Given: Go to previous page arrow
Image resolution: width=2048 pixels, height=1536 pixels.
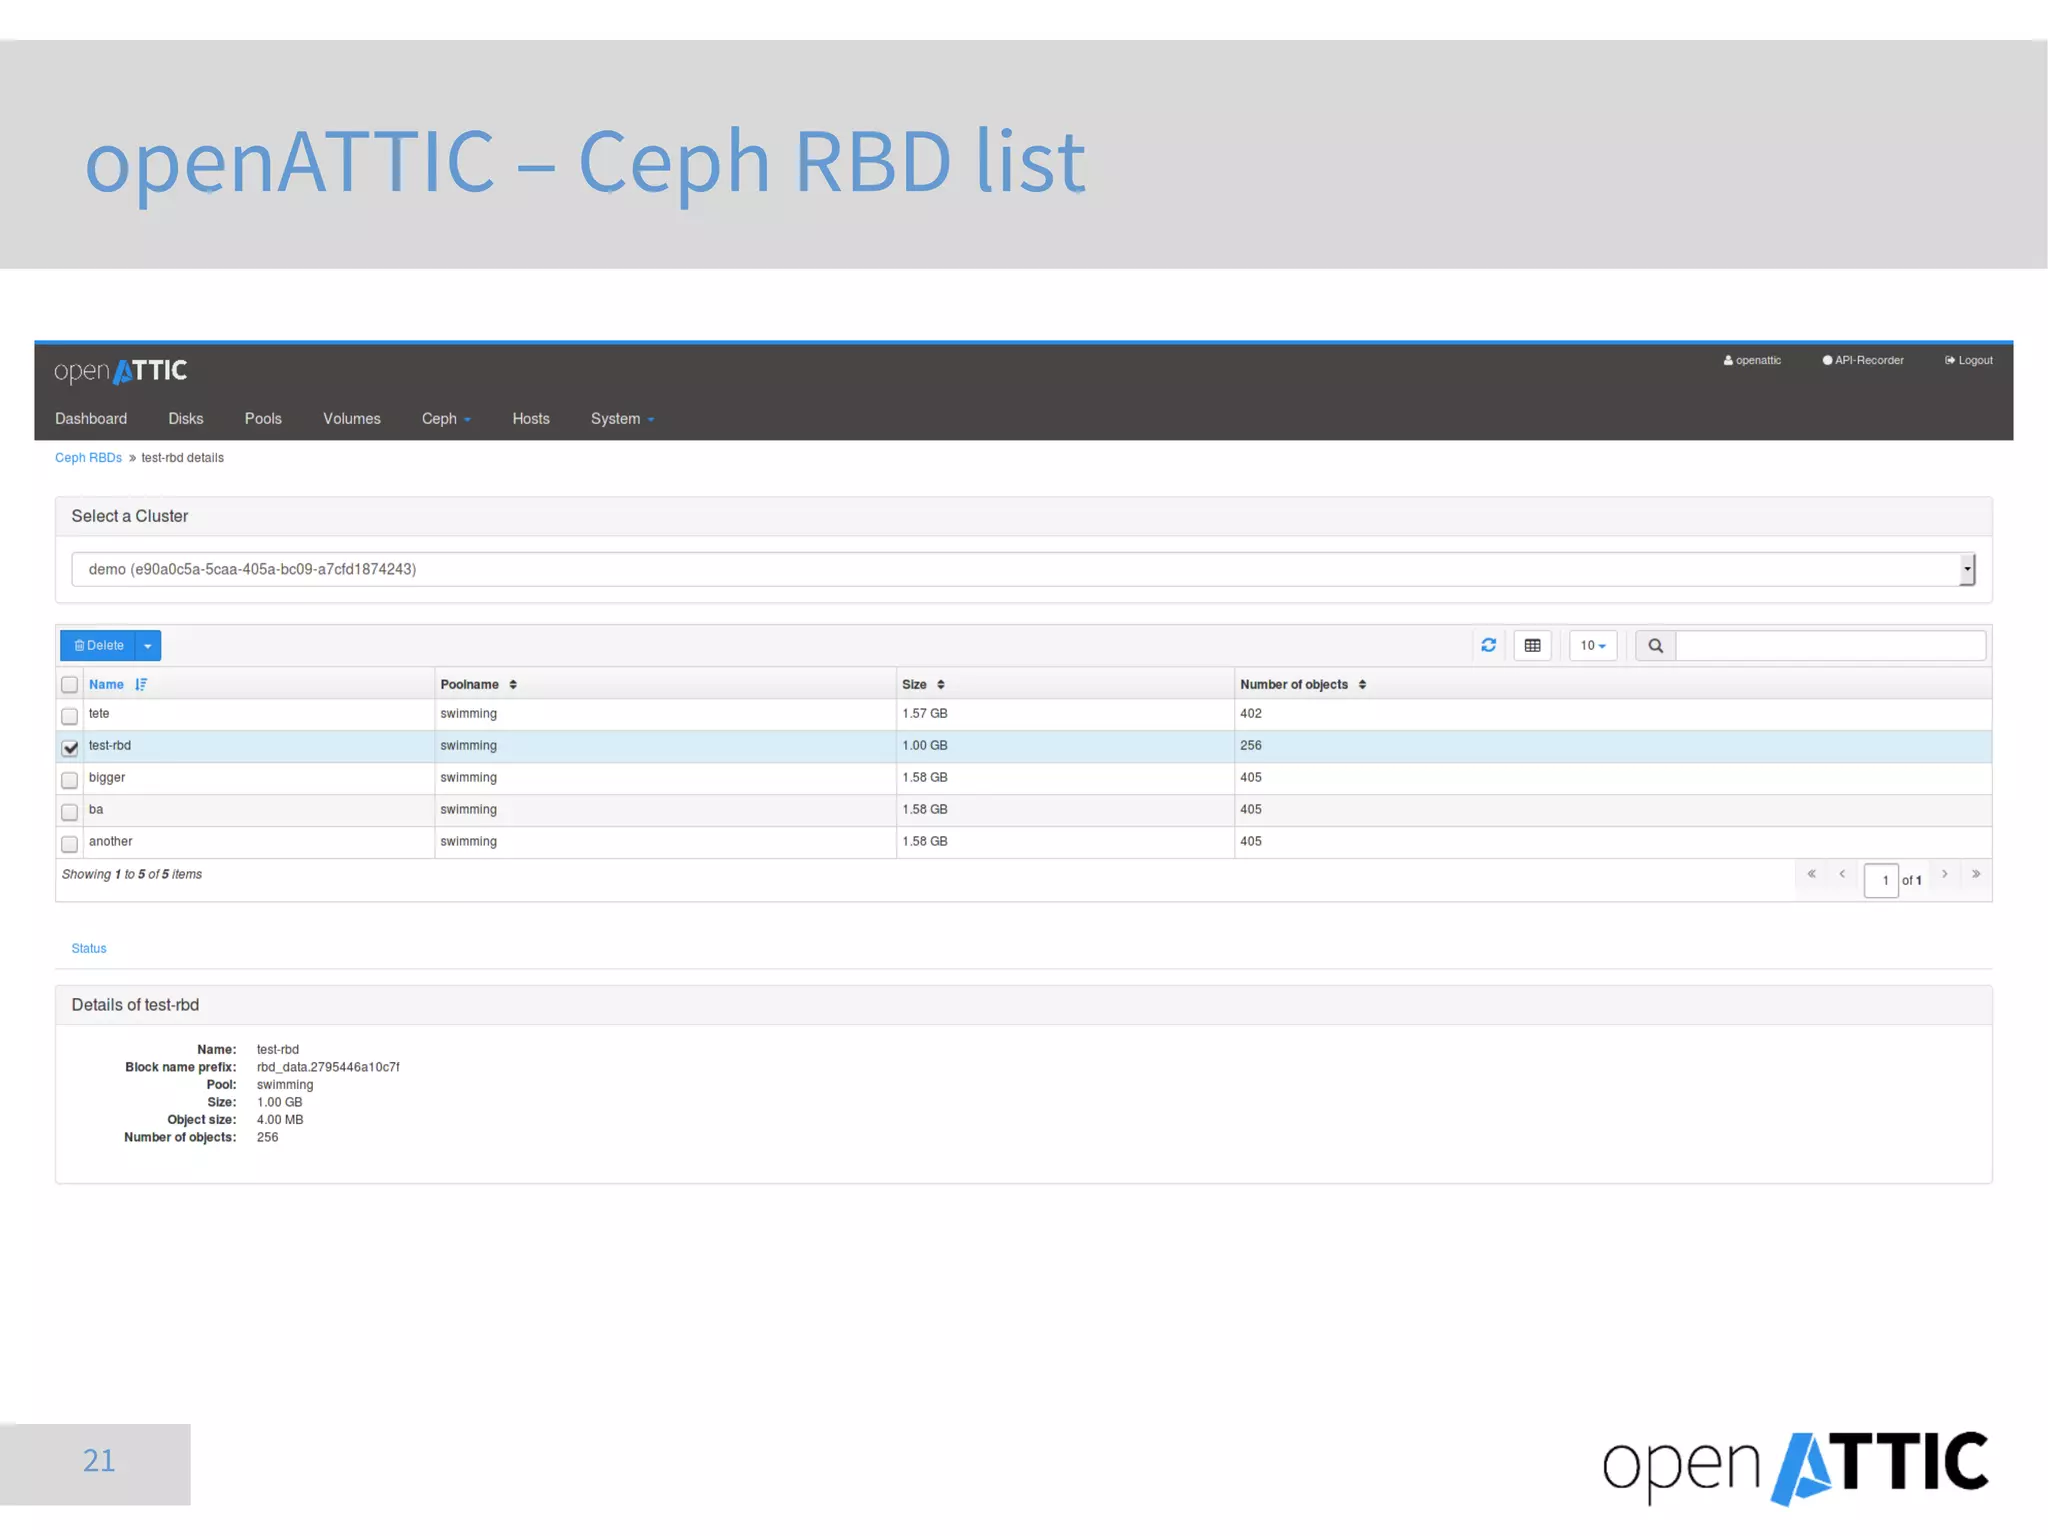Looking at the screenshot, I should tap(1842, 874).
